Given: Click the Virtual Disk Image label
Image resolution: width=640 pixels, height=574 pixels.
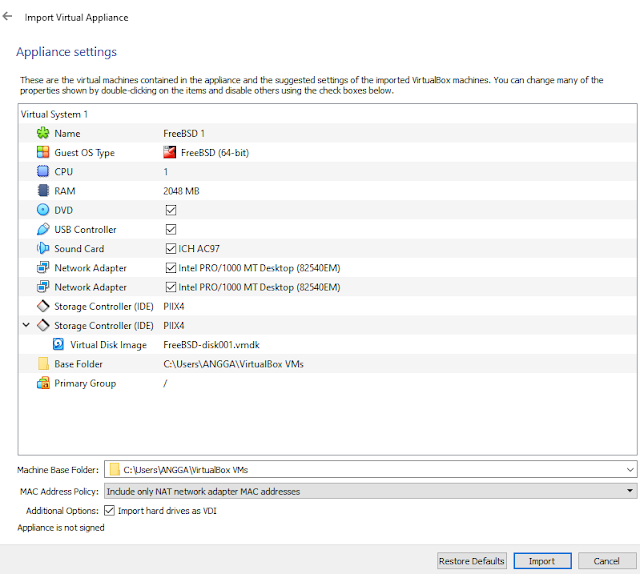Looking at the screenshot, I should pos(108,344).
